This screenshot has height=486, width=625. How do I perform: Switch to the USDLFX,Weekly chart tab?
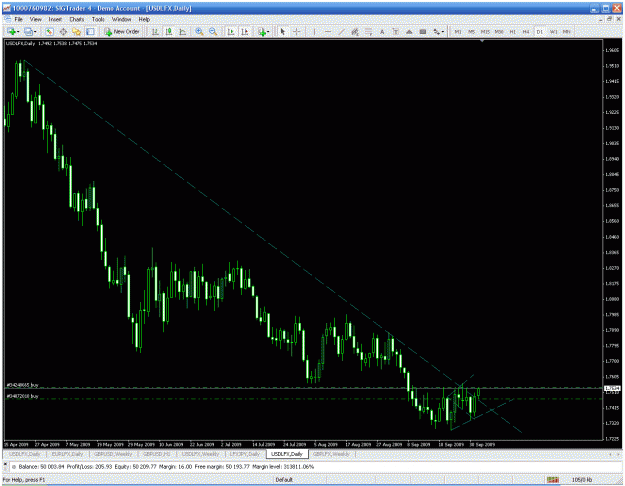coord(200,454)
